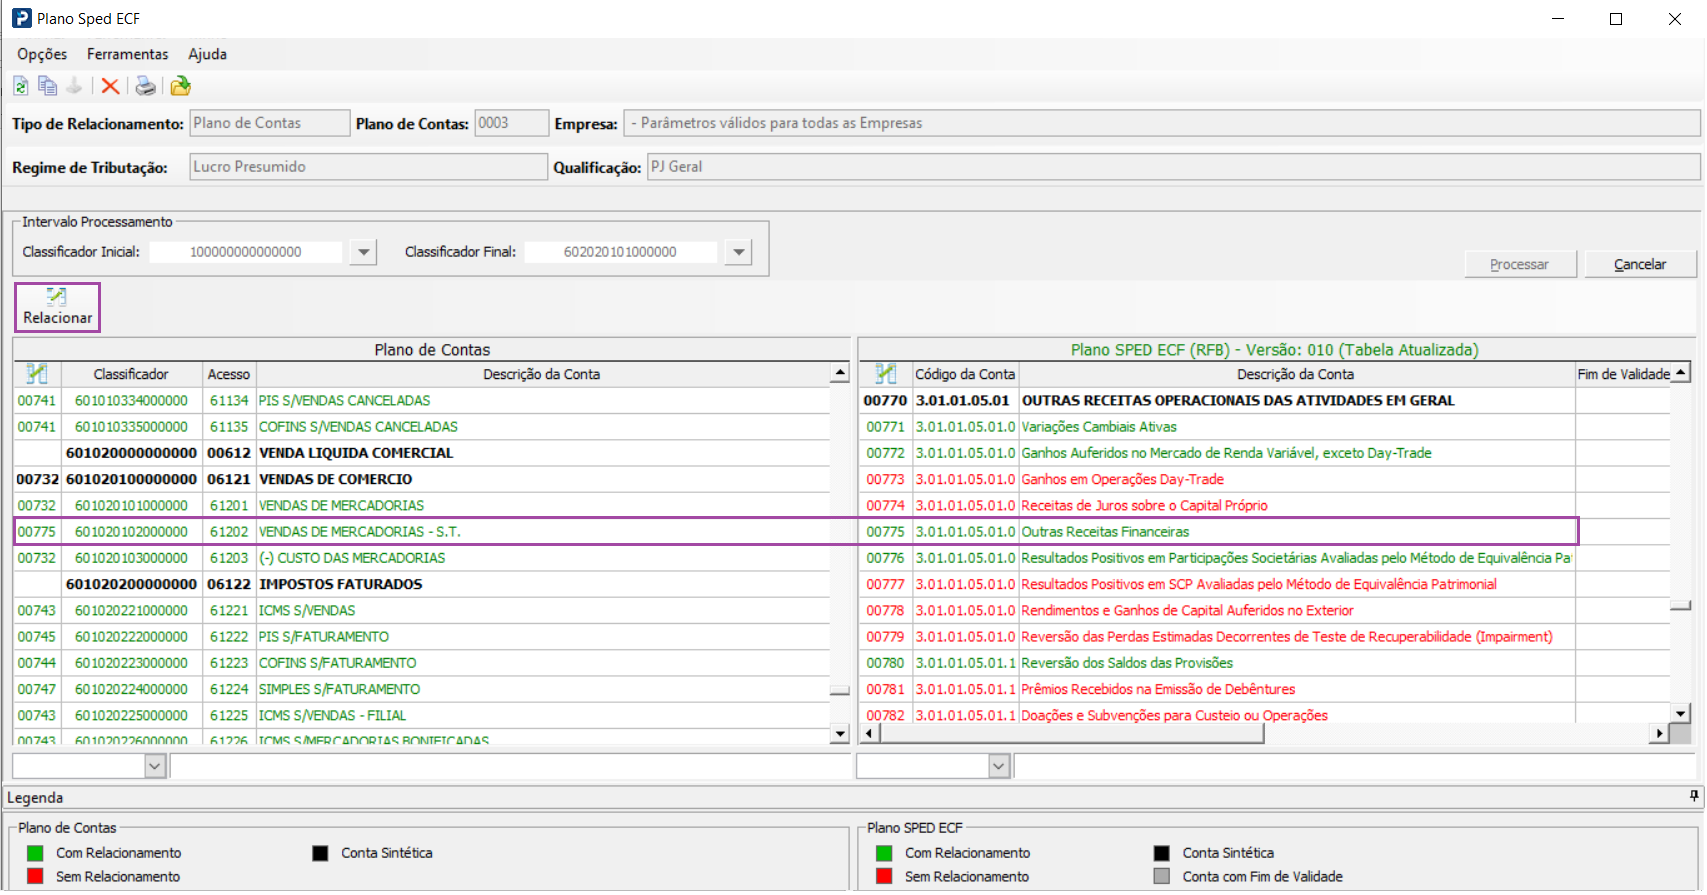This screenshot has width=1707, height=895.
Task: Open the Ferramentas menu
Action: coord(127,54)
